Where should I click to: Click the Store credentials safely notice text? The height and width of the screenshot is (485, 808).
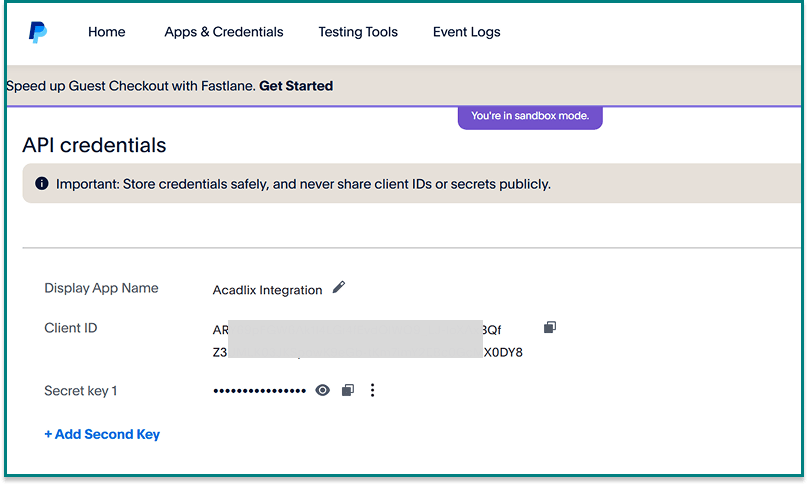pyautogui.click(x=303, y=184)
